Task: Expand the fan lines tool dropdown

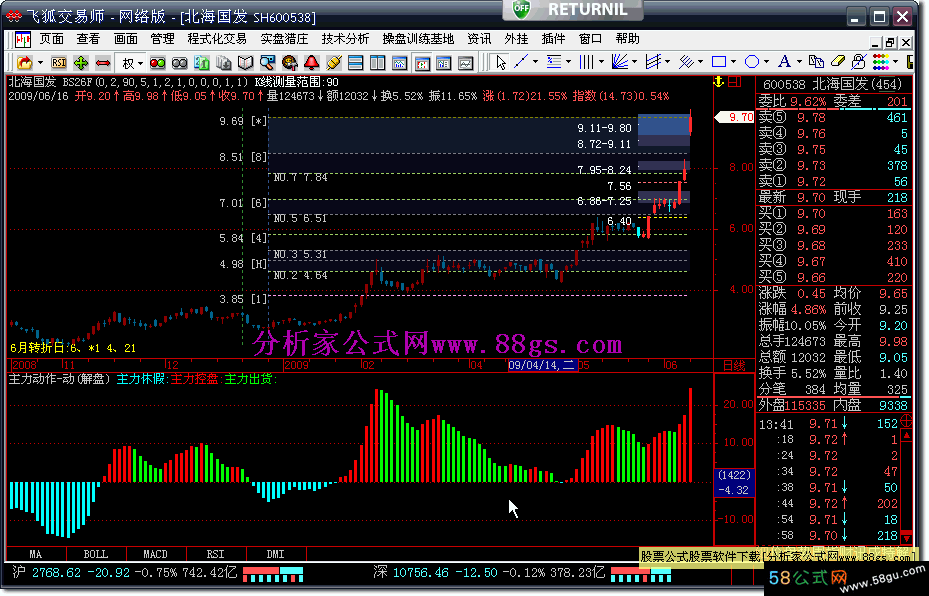Action: 635,62
